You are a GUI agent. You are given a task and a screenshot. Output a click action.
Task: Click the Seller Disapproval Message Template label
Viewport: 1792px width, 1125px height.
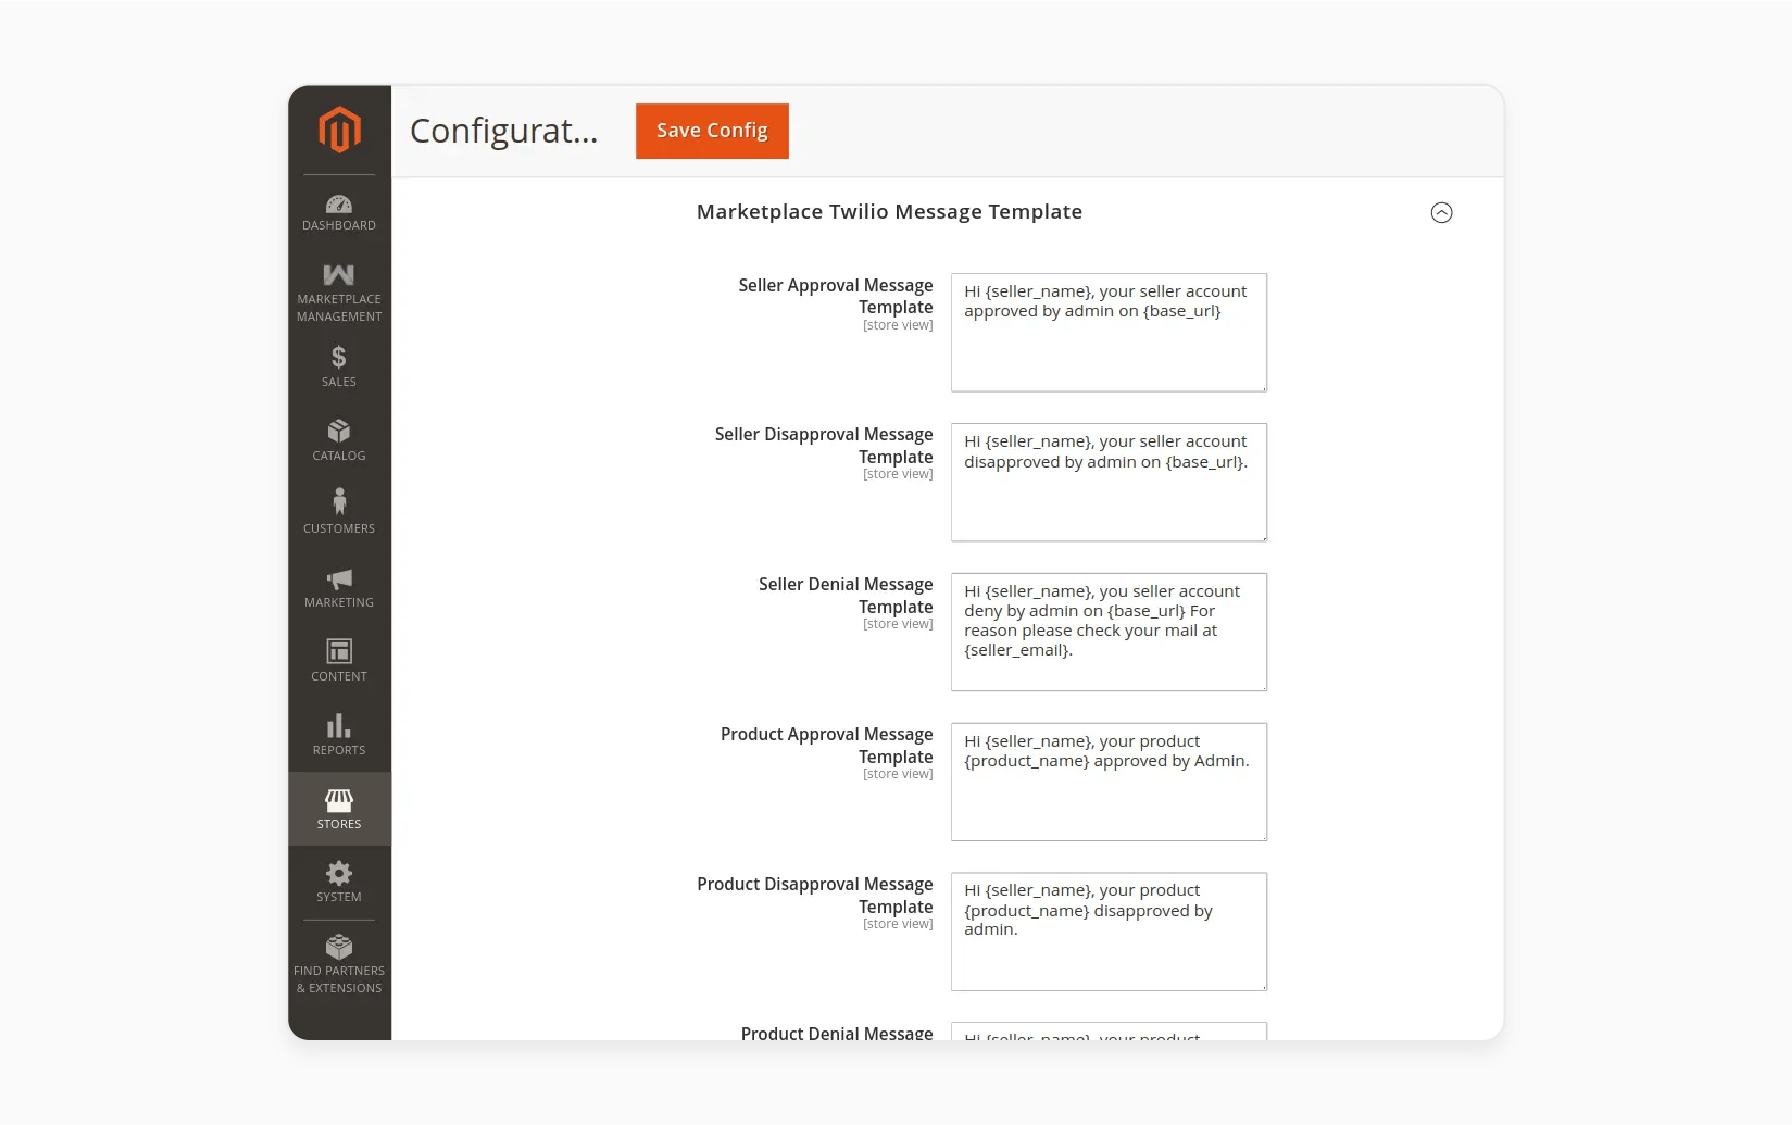point(823,445)
